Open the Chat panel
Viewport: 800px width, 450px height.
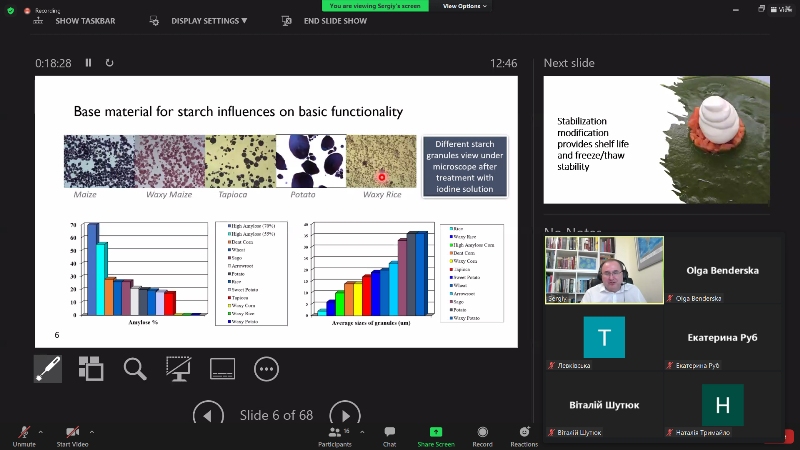point(390,437)
